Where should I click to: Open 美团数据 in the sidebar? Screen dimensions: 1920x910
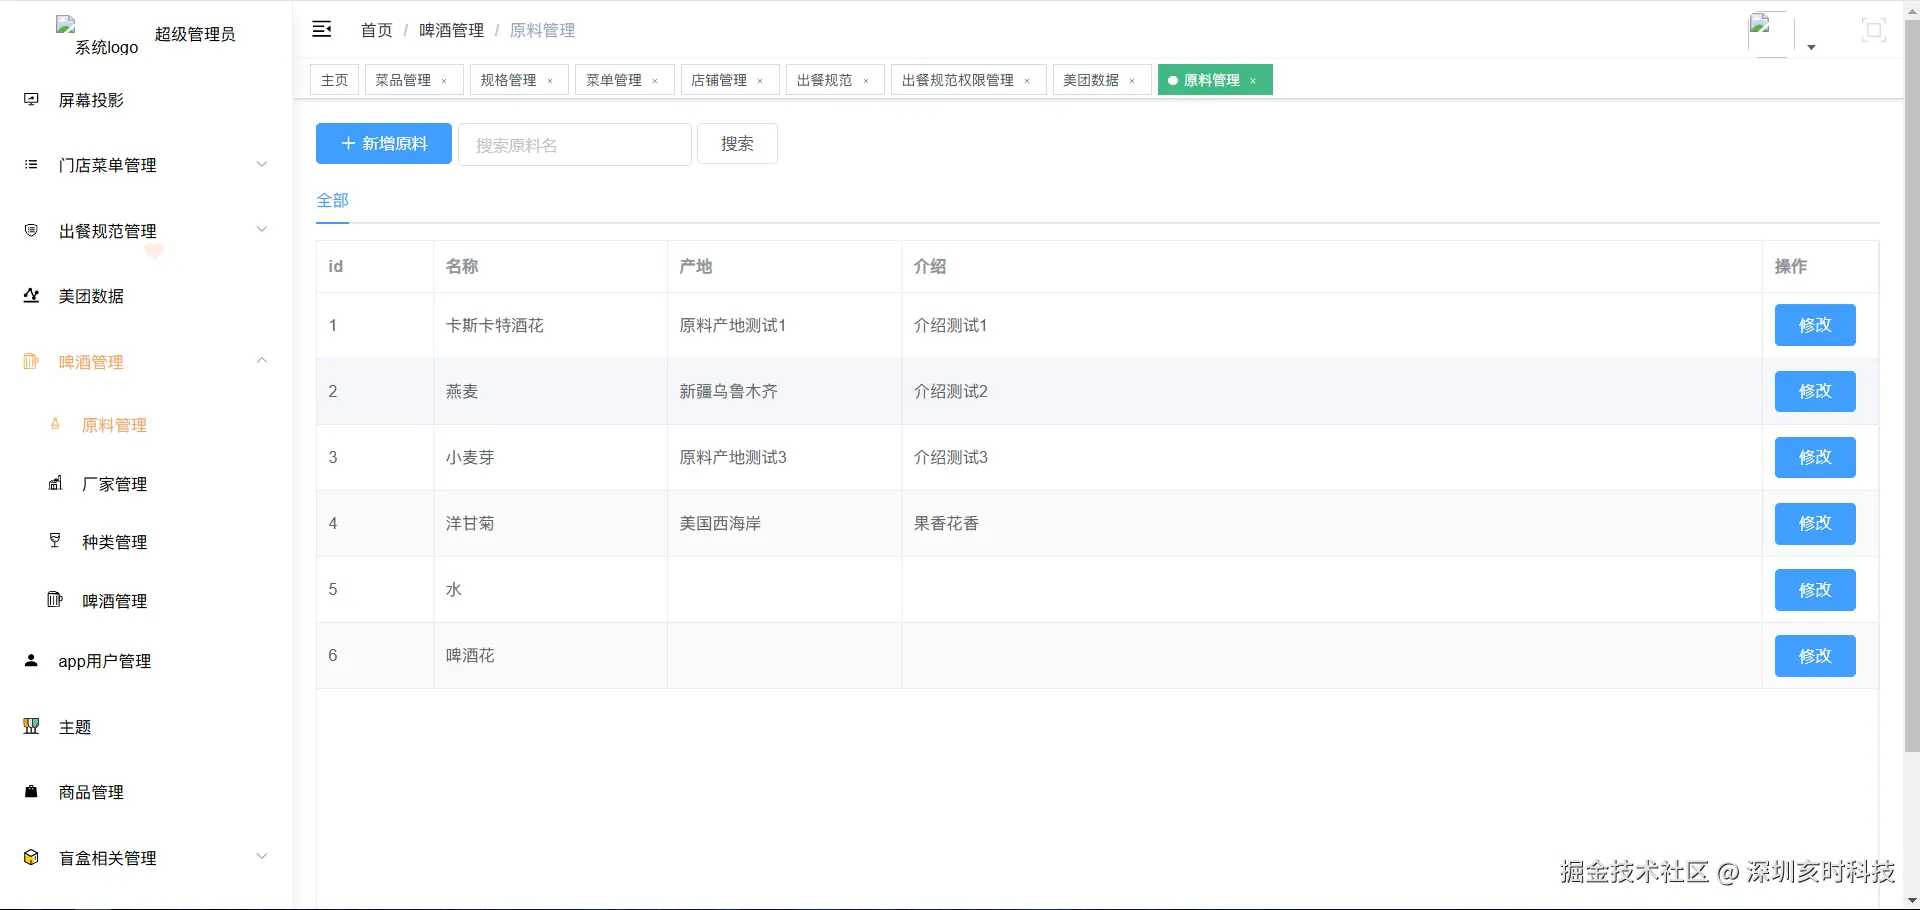91,296
